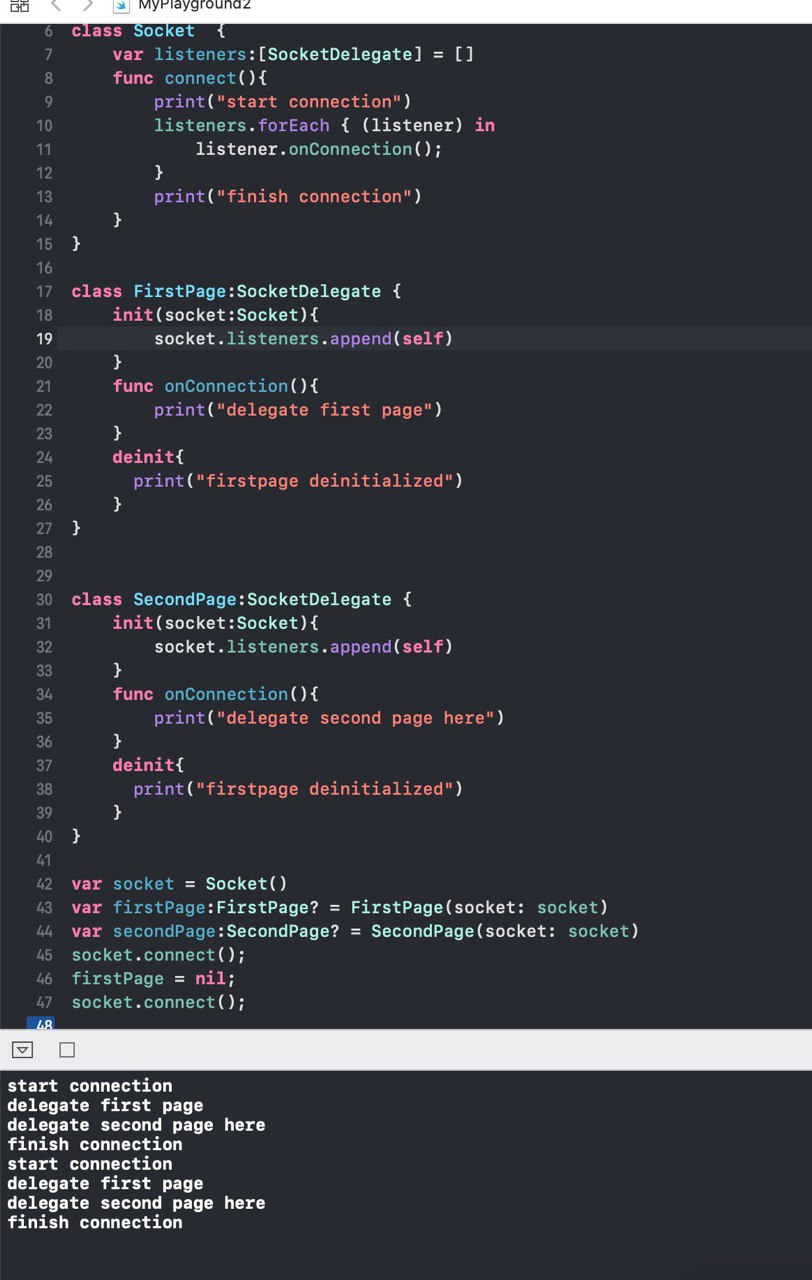The width and height of the screenshot is (812, 1280).
Task: Click last console "delegate second page here" line
Action: pyautogui.click(x=136, y=1203)
